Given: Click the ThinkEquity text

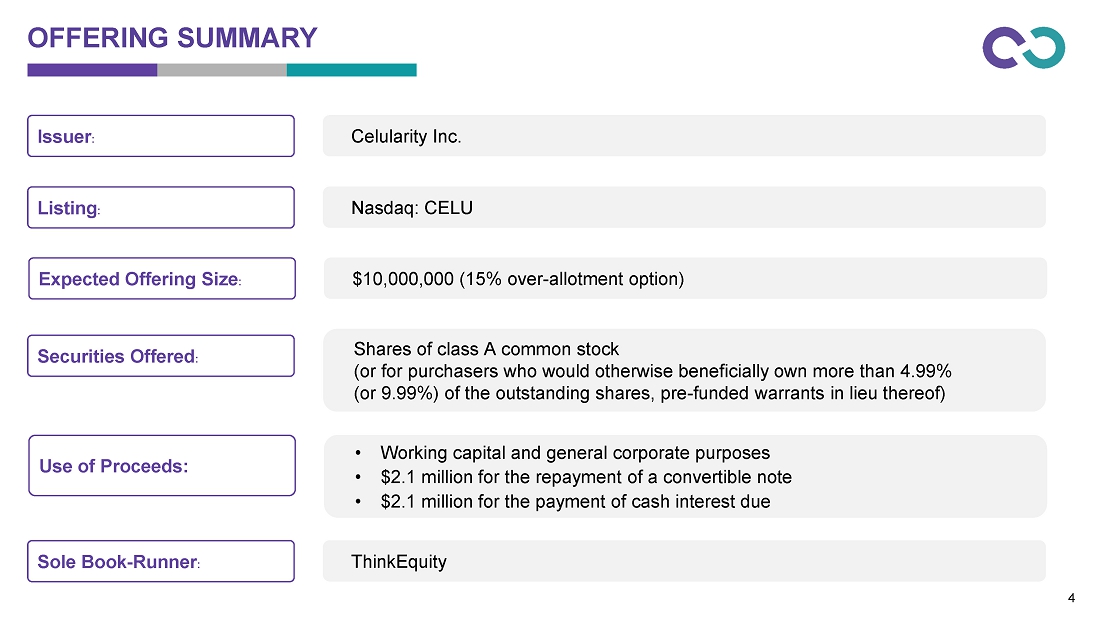Looking at the screenshot, I should [x=399, y=561].
